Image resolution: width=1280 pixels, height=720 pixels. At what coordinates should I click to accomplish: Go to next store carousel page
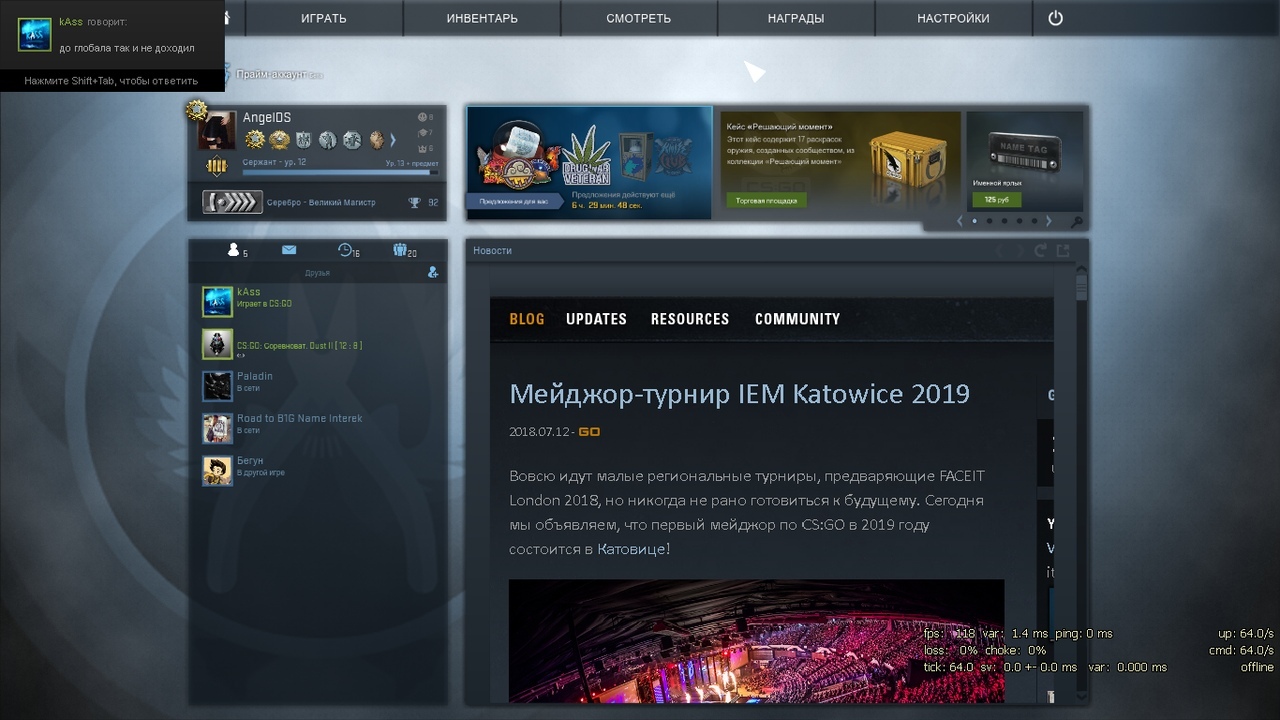(1048, 221)
